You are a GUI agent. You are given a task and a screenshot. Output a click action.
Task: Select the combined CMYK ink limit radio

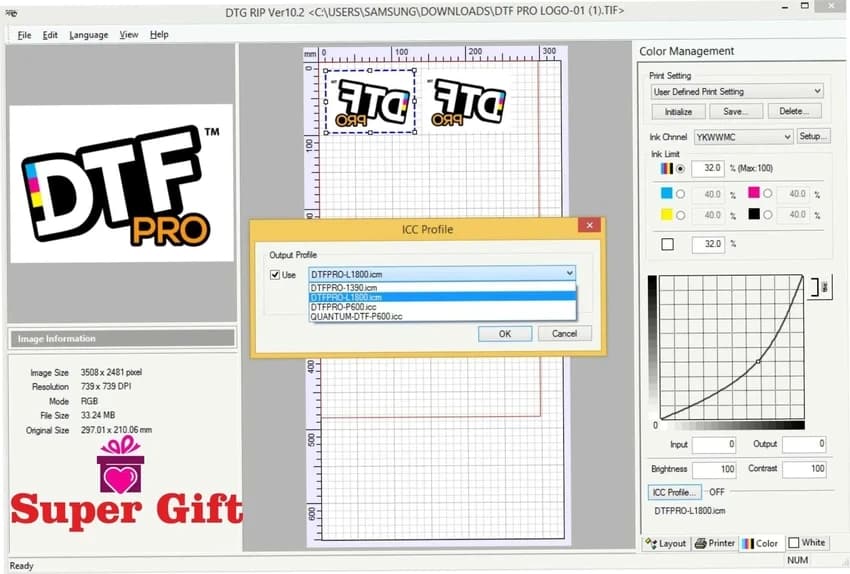680,169
